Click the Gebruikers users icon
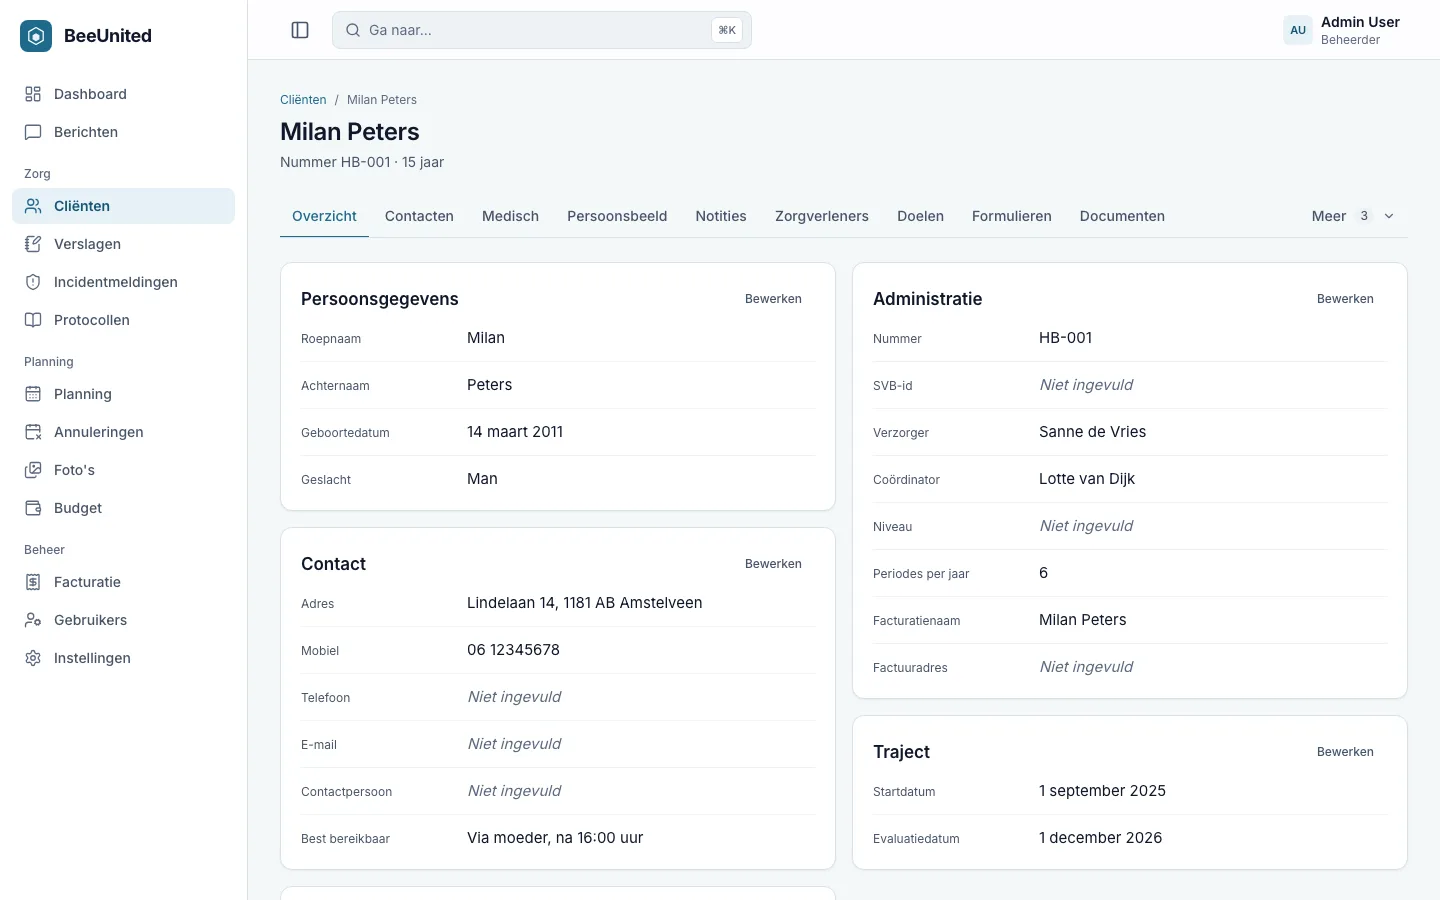Image resolution: width=1440 pixels, height=900 pixels. [33, 620]
